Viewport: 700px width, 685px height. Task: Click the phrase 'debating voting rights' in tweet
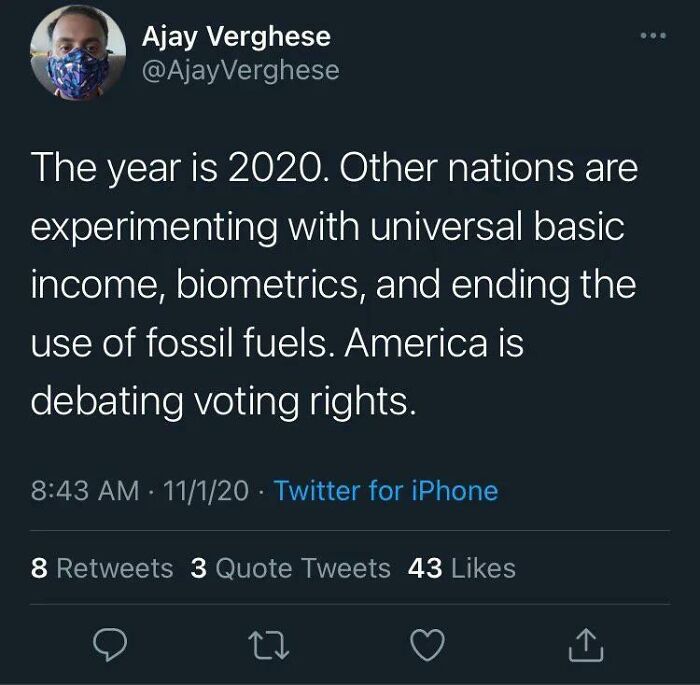(221, 402)
